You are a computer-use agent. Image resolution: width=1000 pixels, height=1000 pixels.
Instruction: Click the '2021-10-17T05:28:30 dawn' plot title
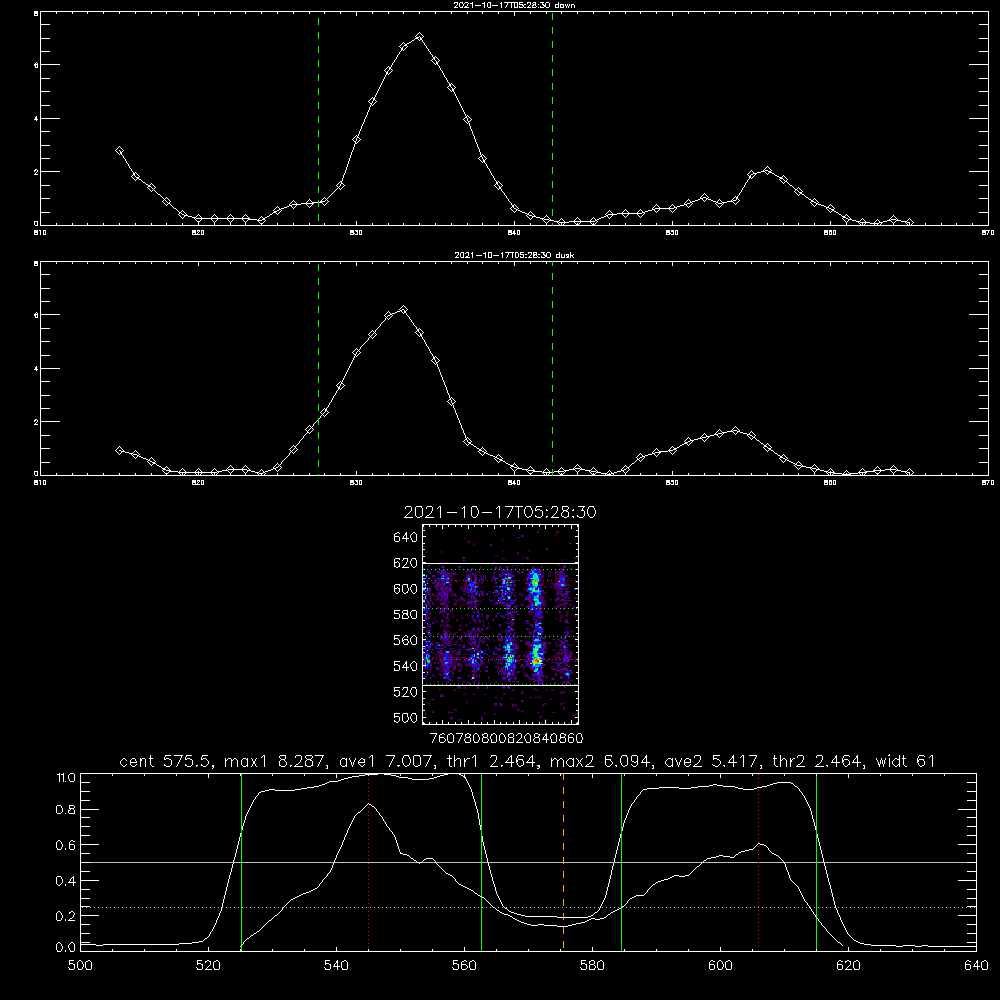tap(514, 5)
